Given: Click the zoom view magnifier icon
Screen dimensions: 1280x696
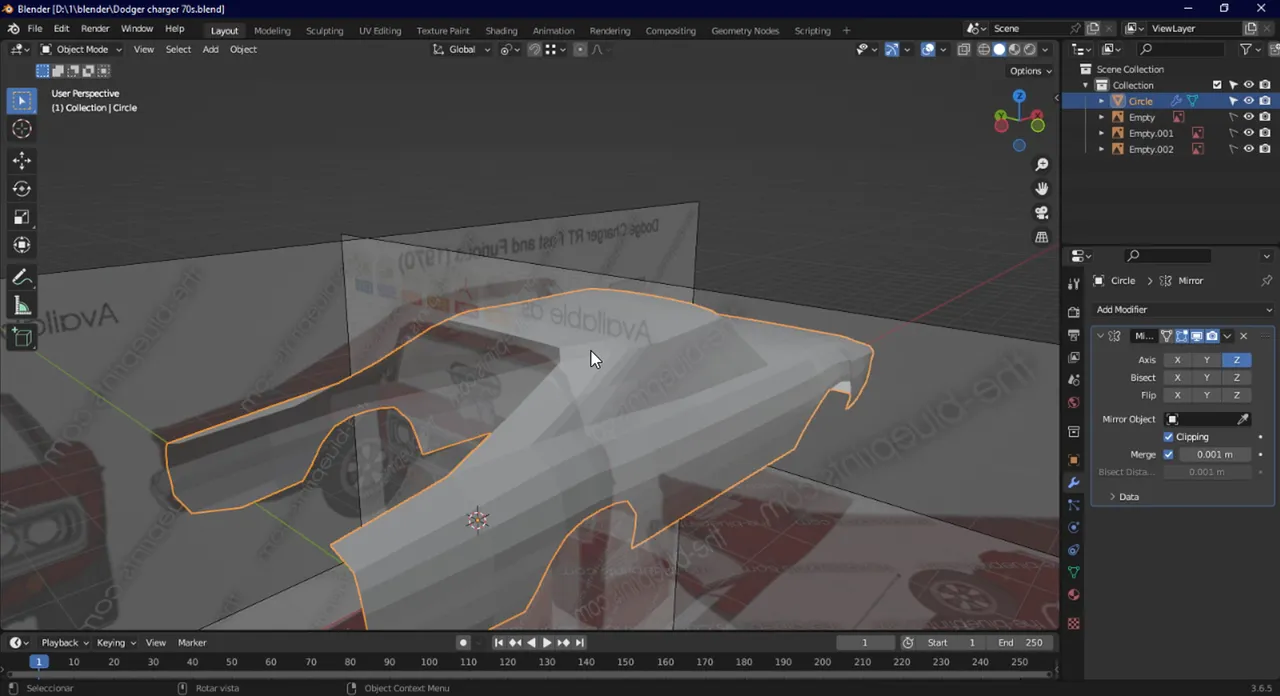Looking at the screenshot, I should click(x=1042, y=164).
